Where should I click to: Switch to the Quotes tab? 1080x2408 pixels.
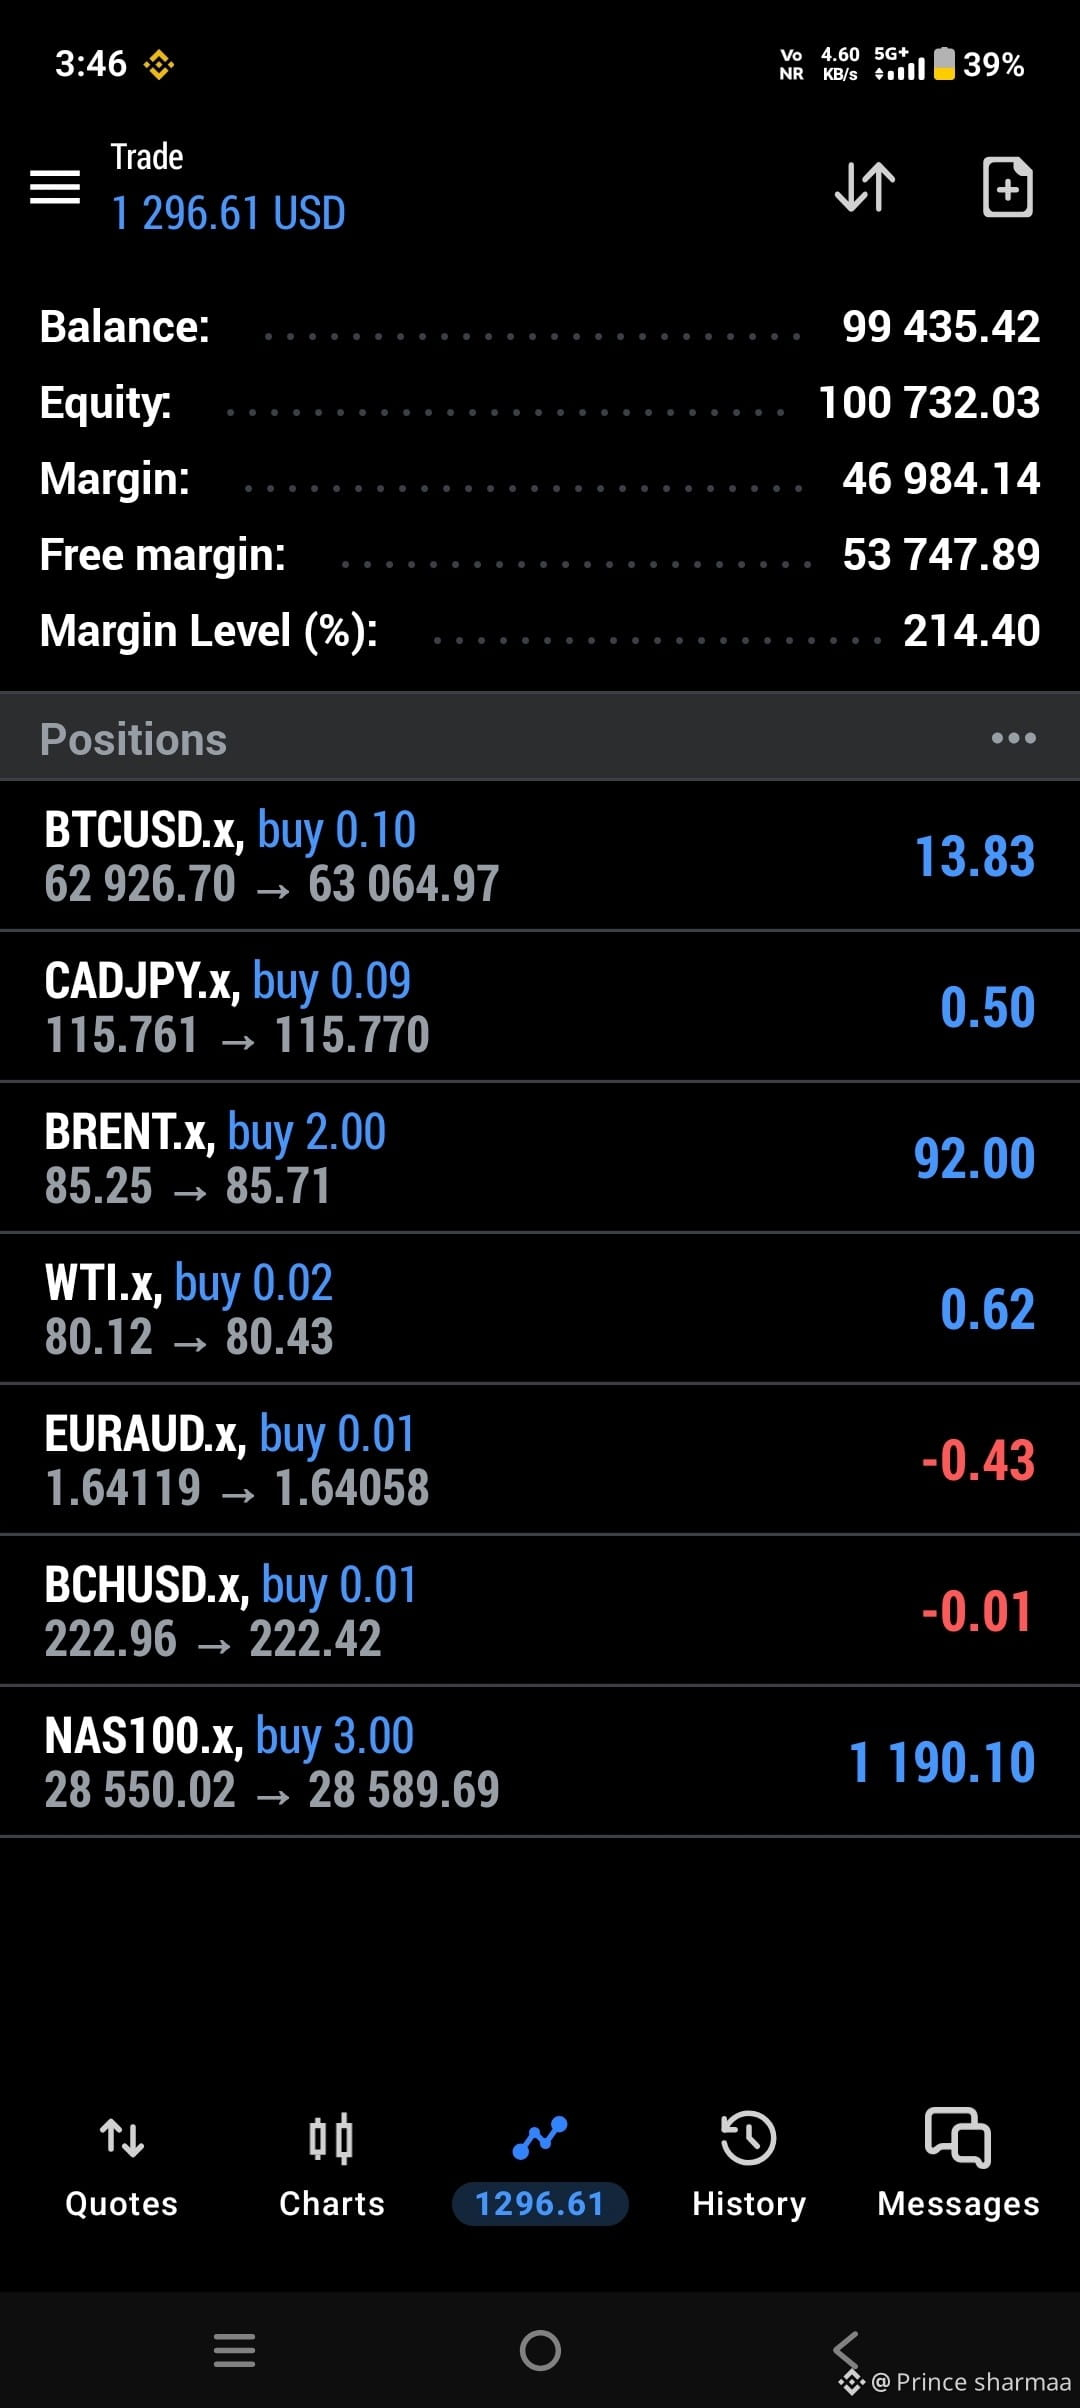click(121, 2164)
